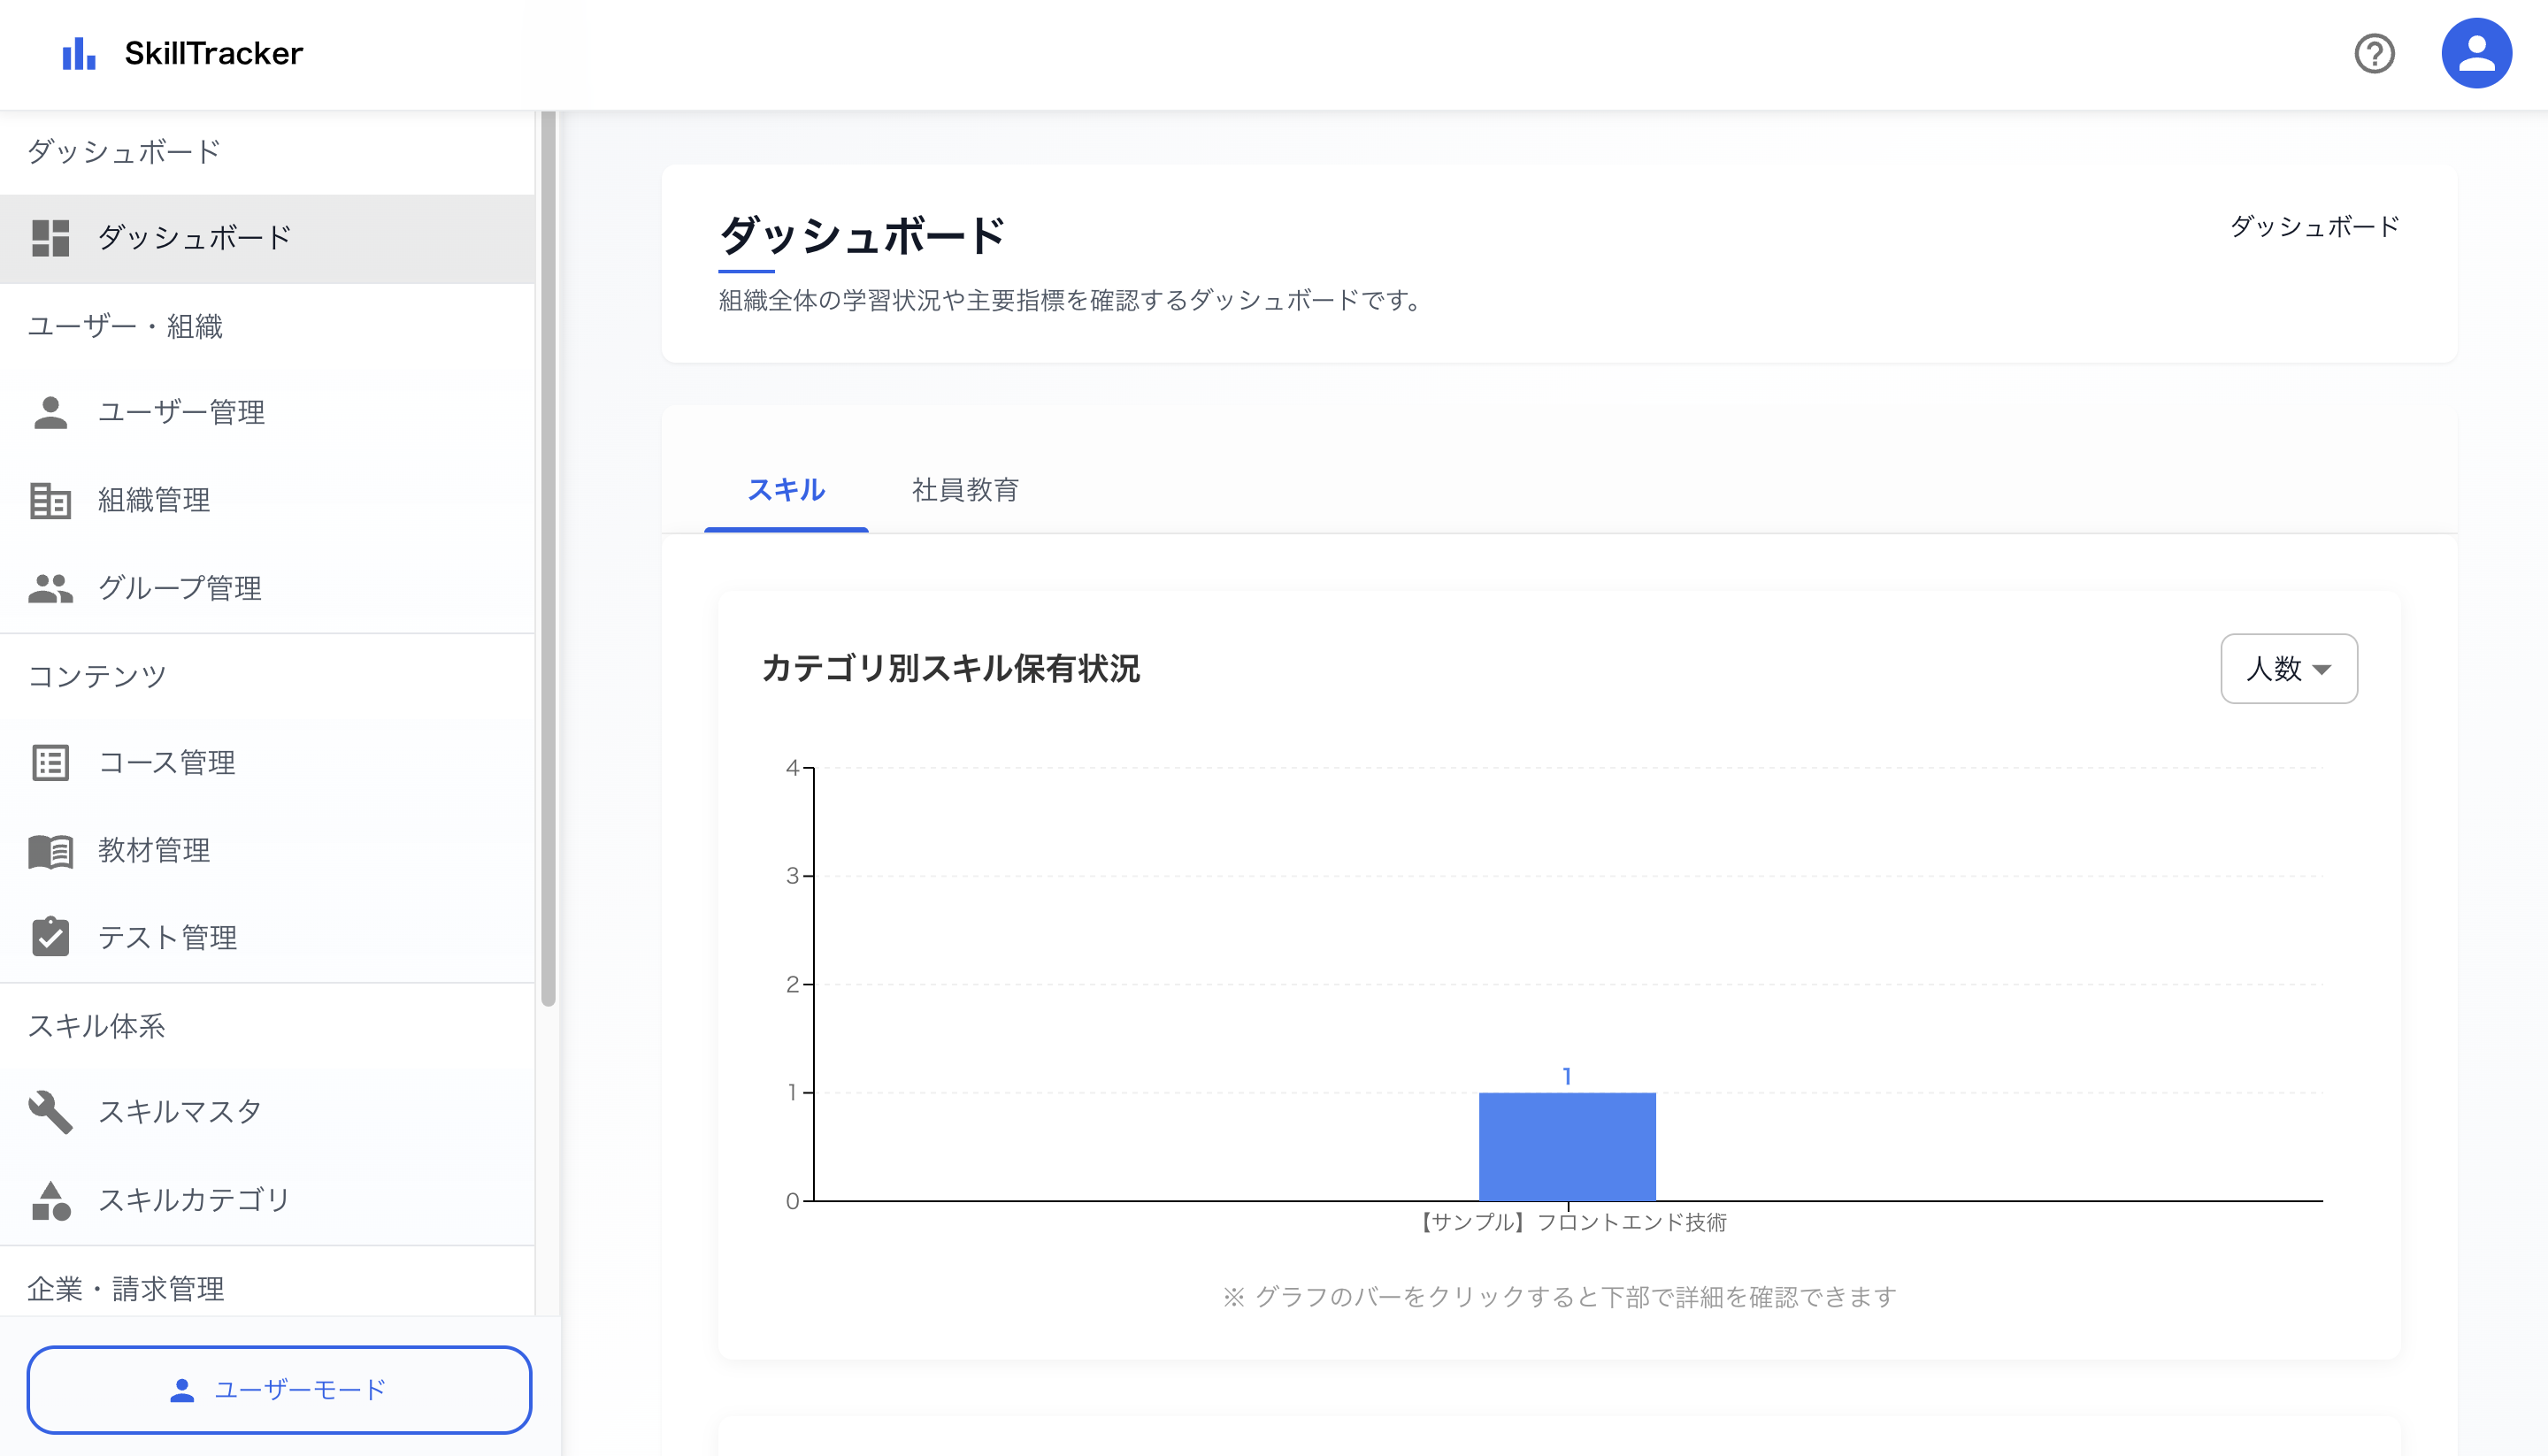The width and height of the screenshot is (2548, 1456).
Task: Switch to the 社員教育 tab
Action: [x=965, y=490]
